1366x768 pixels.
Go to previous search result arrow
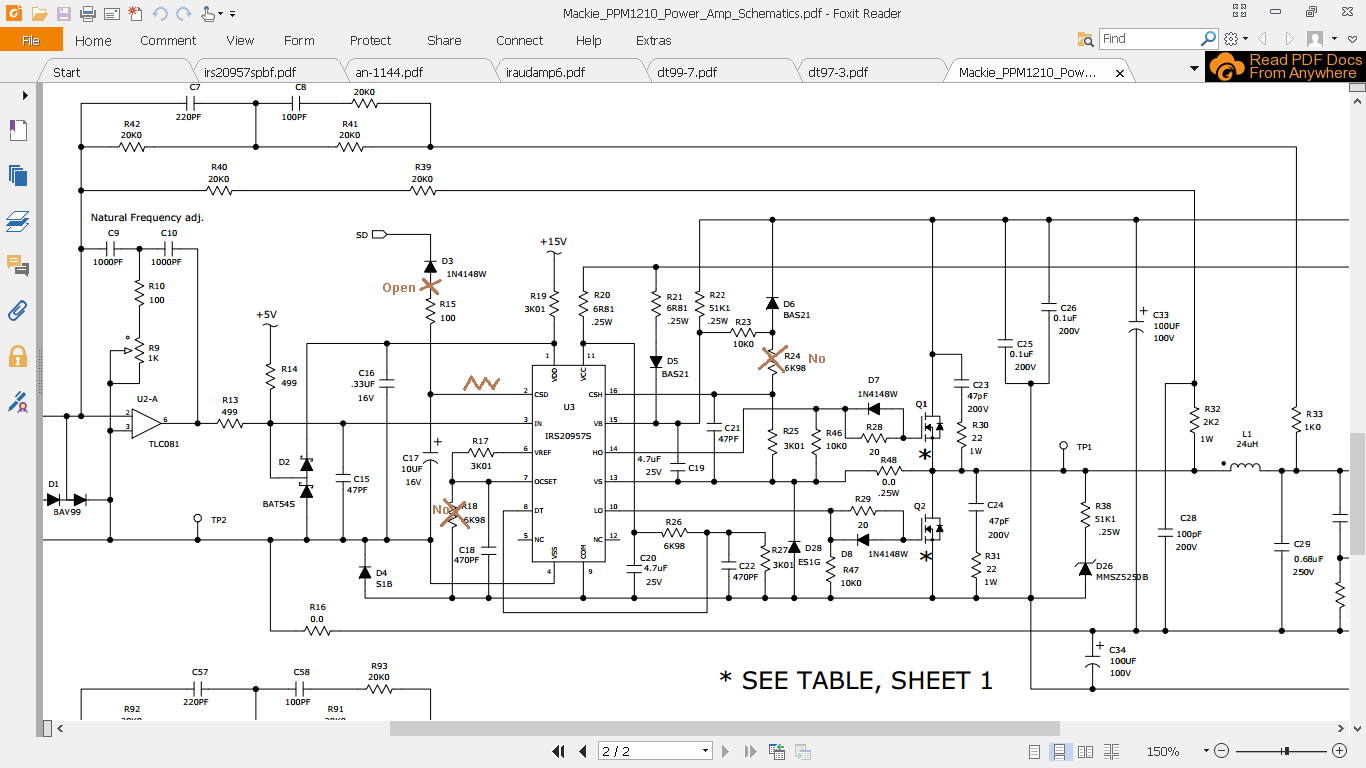pyautogui.click(x=1262, y=39)
